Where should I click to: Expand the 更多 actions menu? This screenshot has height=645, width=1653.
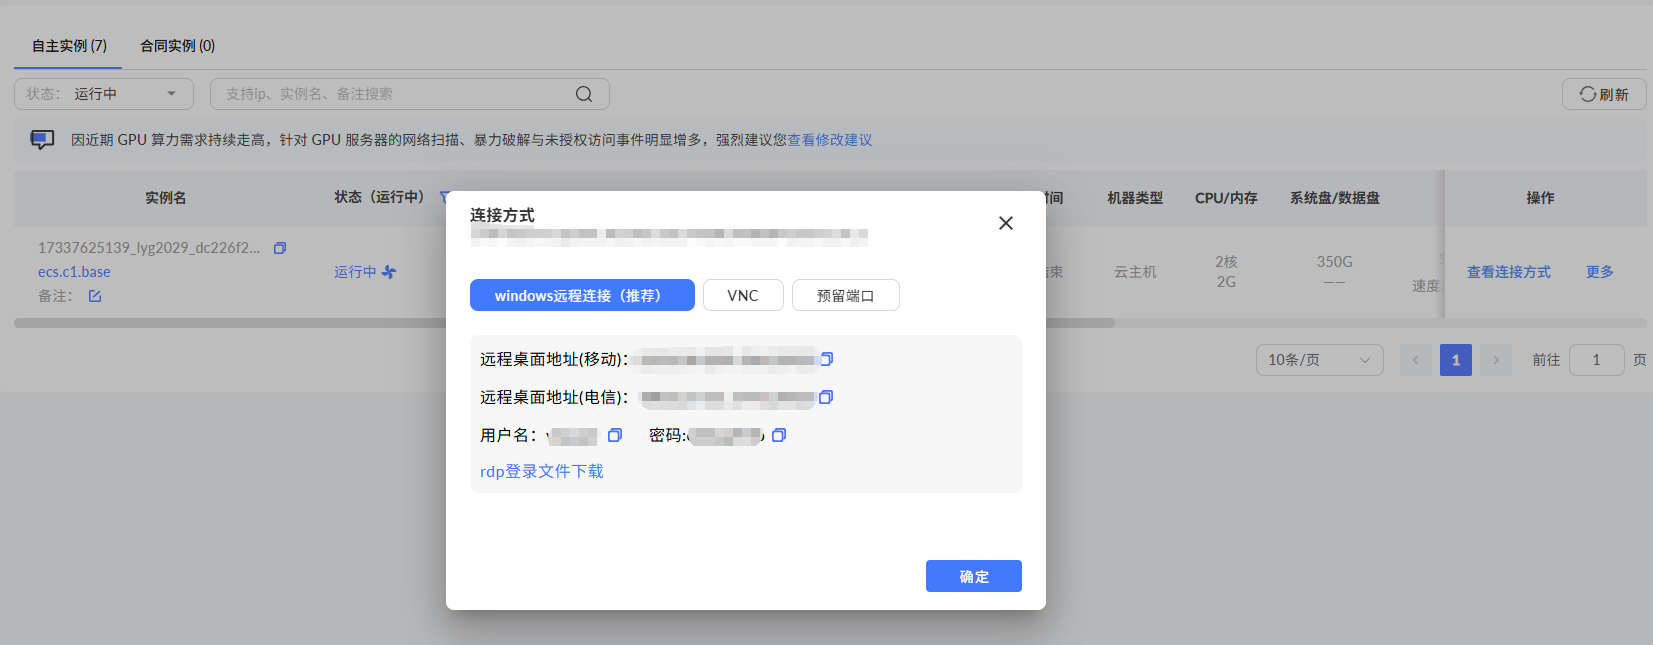[1600, 272]
